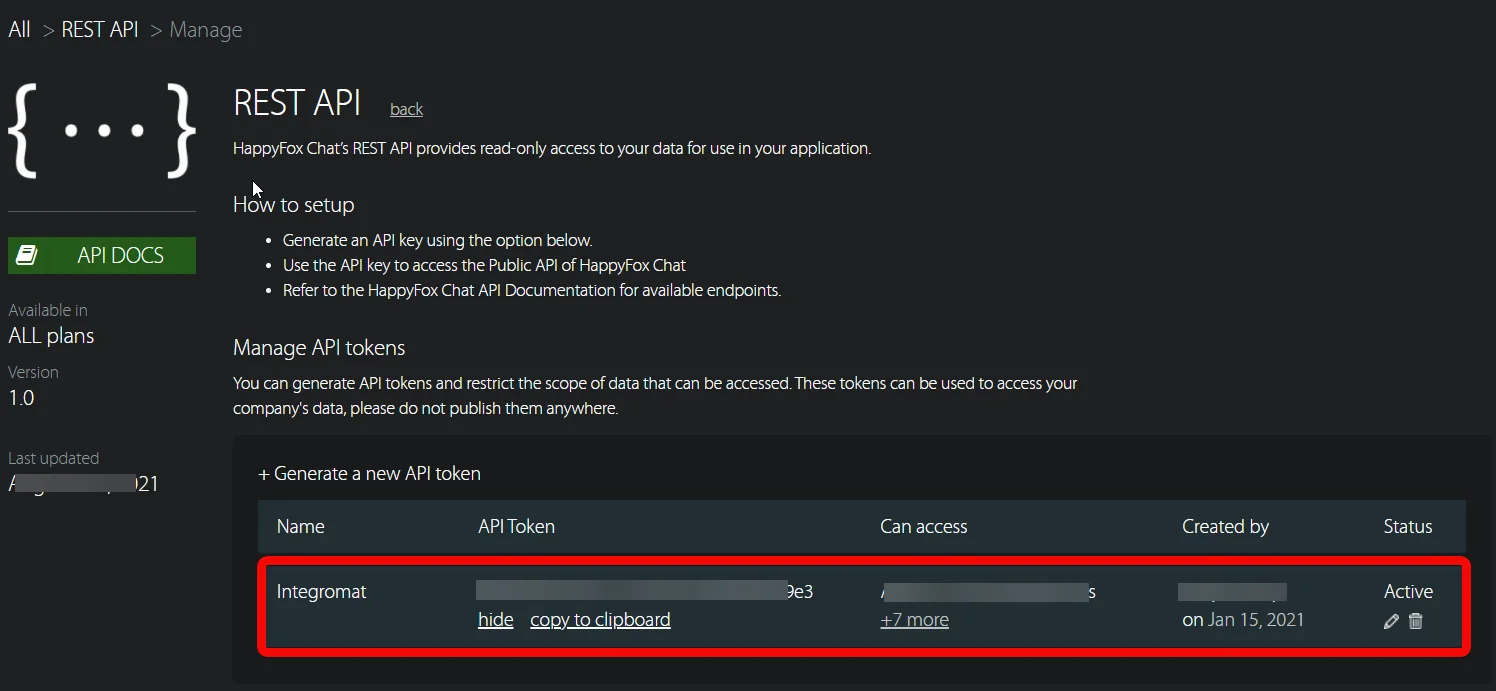This screenshot has height=691, width=1496.
Task: Click the Active status text
Action: (x=1408, y=591)
